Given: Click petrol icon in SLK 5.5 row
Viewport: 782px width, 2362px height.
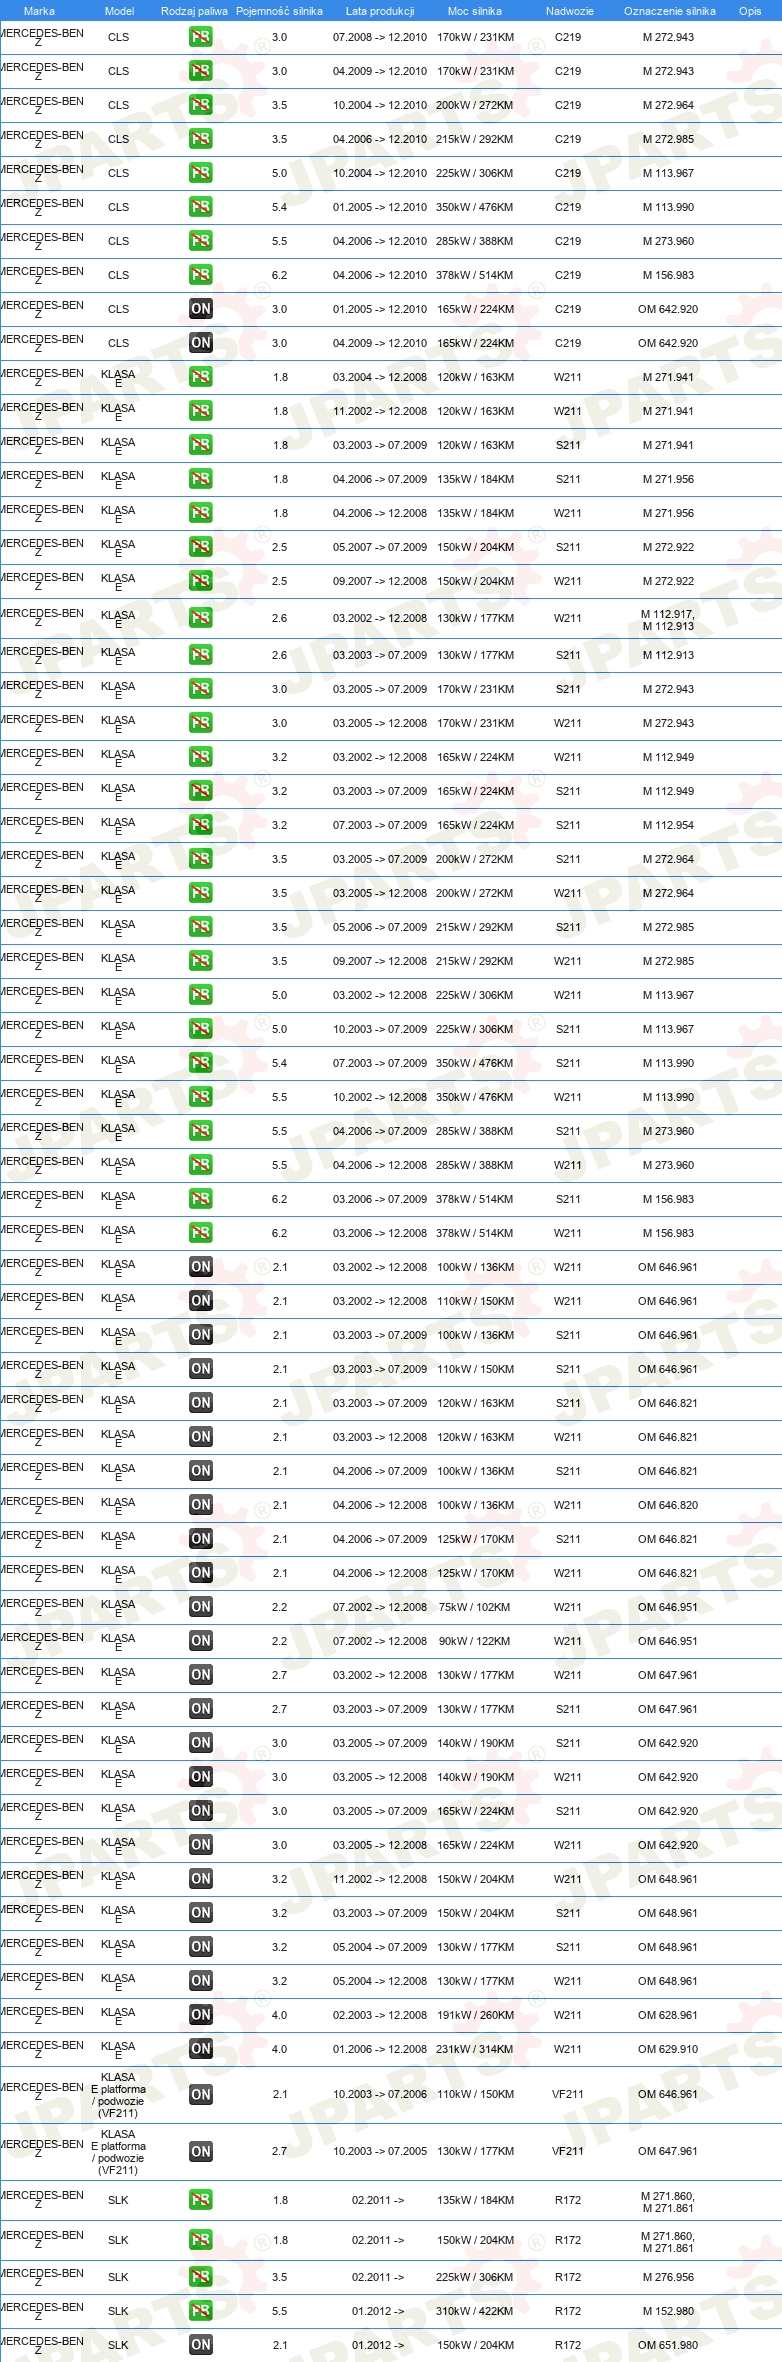Looking at the screenshot, I should point(200,2311).
